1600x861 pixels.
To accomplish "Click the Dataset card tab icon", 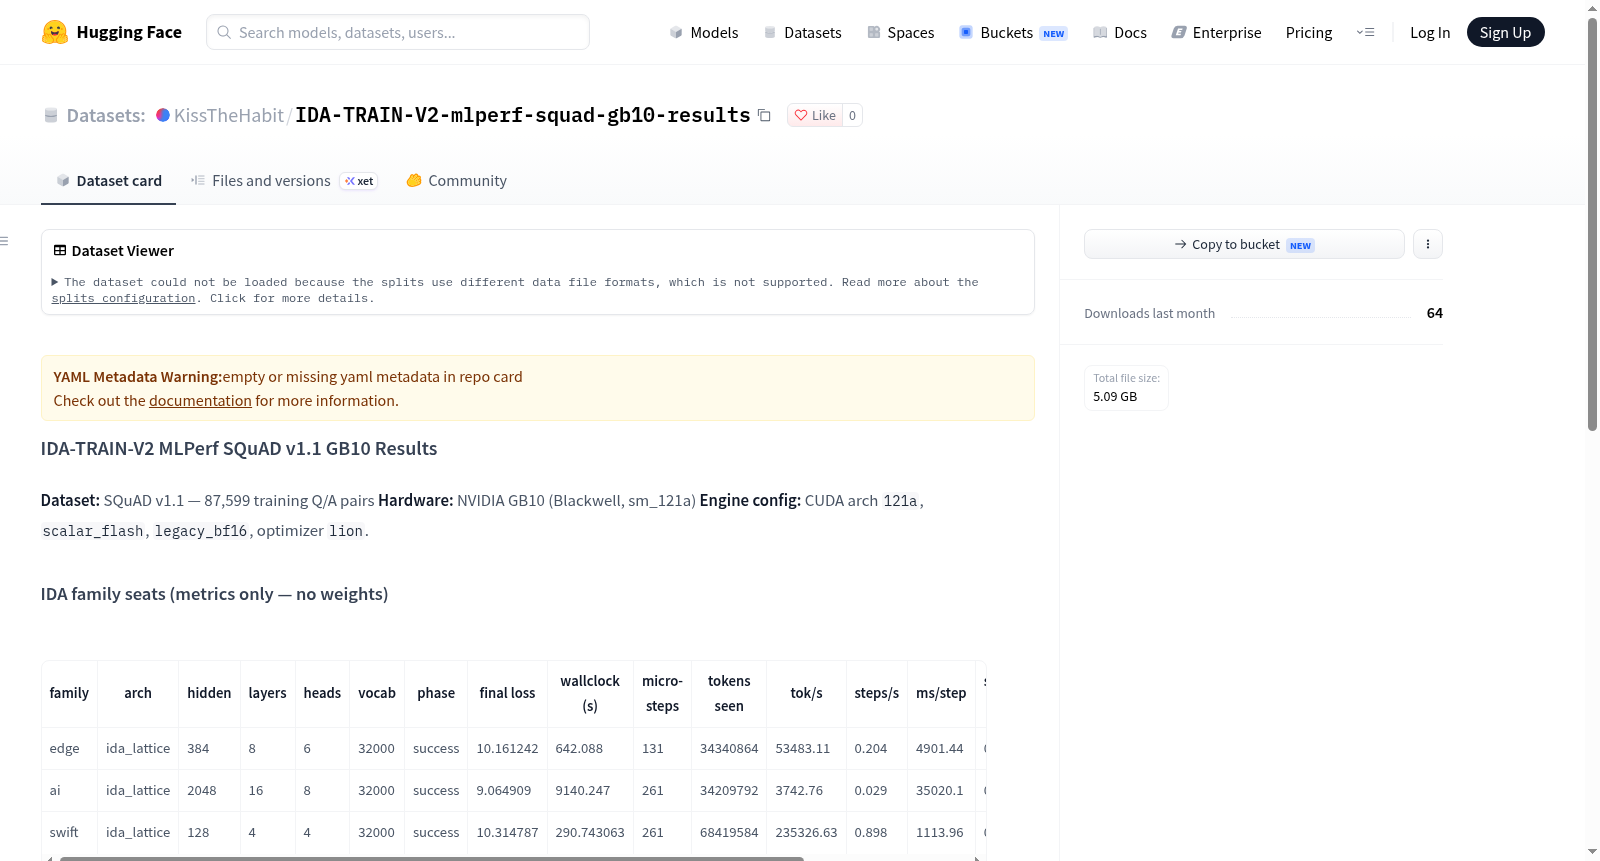I will [x=63, y=180].
